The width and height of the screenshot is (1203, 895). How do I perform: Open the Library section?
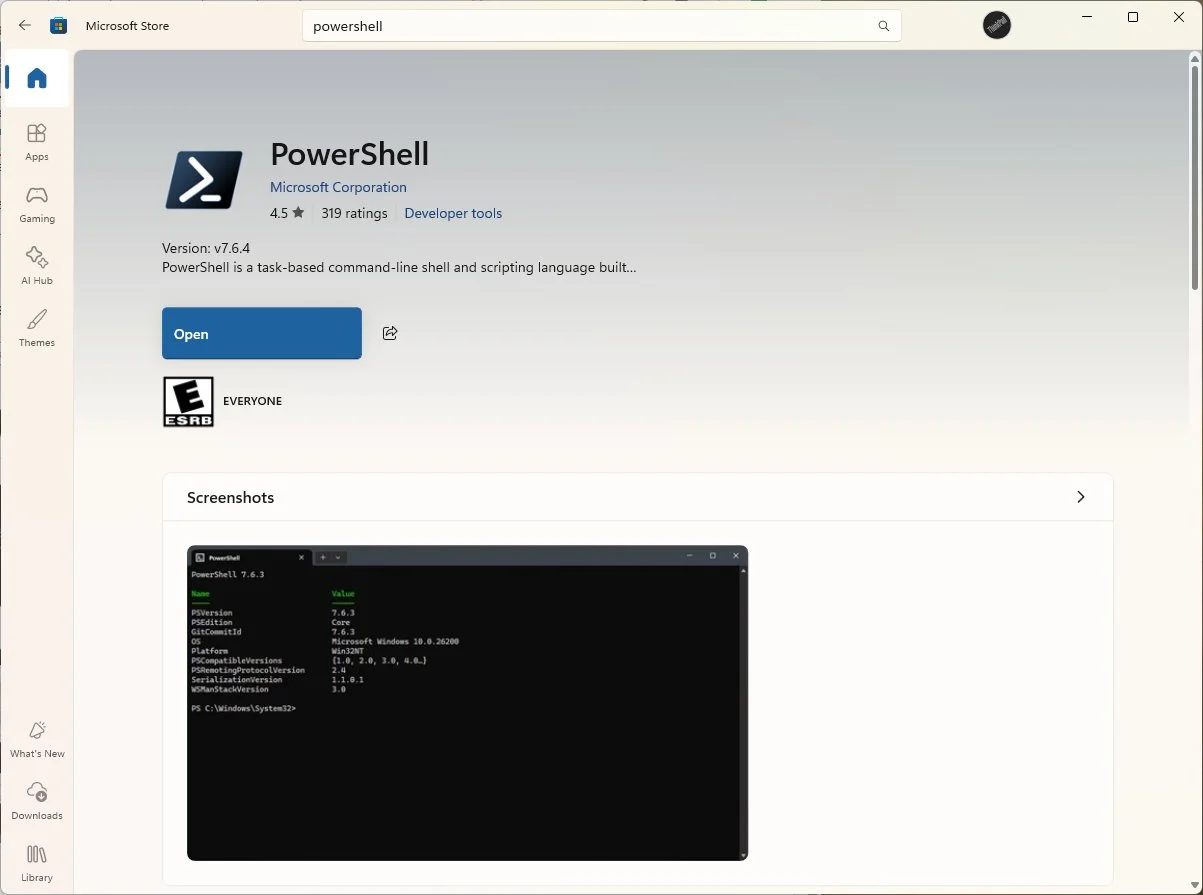pos(37,863)
